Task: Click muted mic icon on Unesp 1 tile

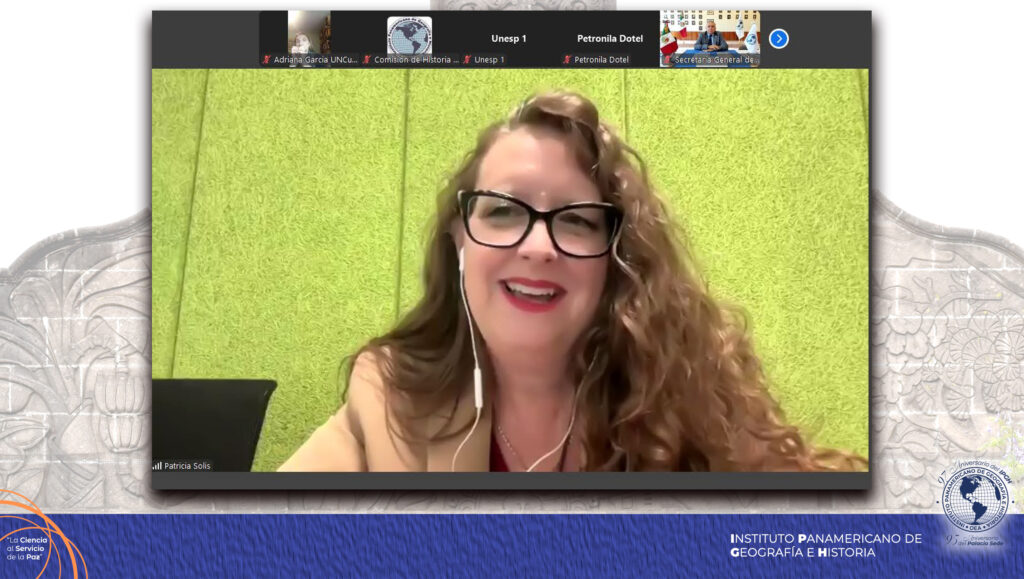Action: 467,60
